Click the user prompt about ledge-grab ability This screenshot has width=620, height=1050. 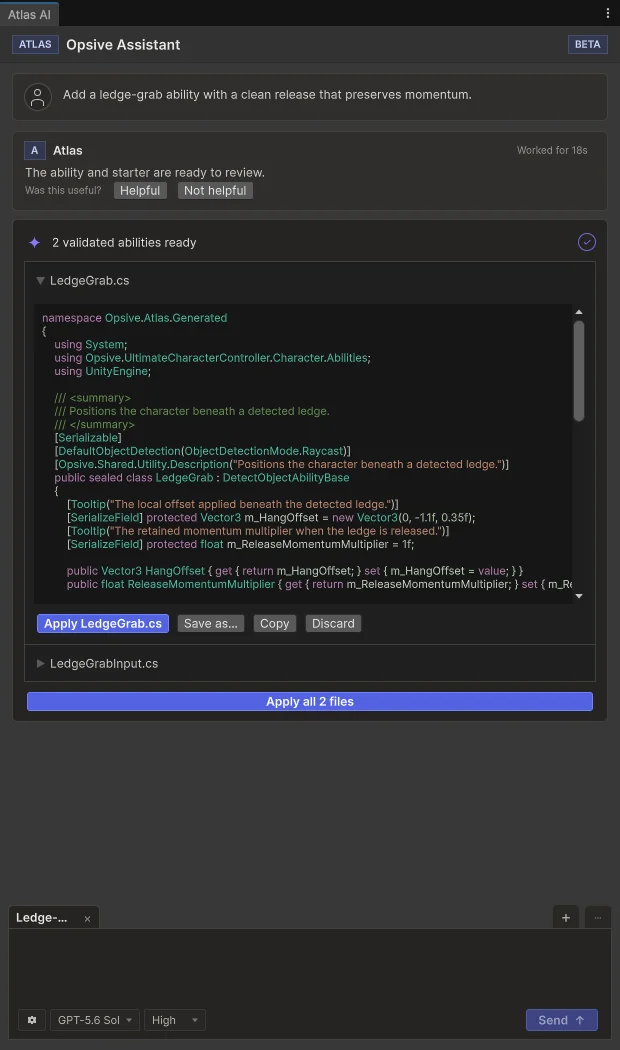click(x=267, y=94)
